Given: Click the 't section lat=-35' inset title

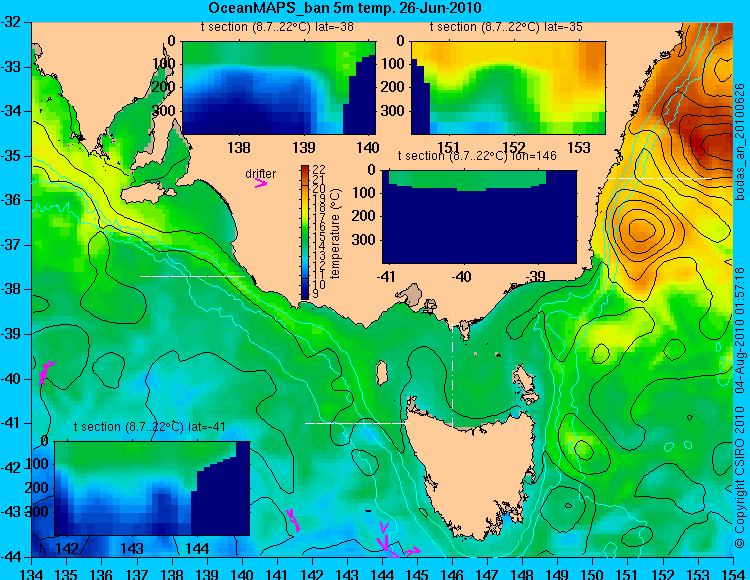Looking at the screenshot, I should tap(506, 27).
